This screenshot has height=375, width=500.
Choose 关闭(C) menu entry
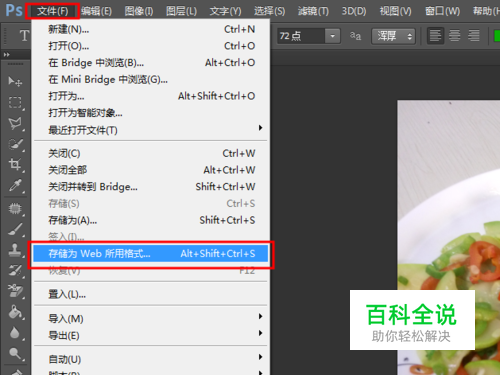[x=151, y=153]
